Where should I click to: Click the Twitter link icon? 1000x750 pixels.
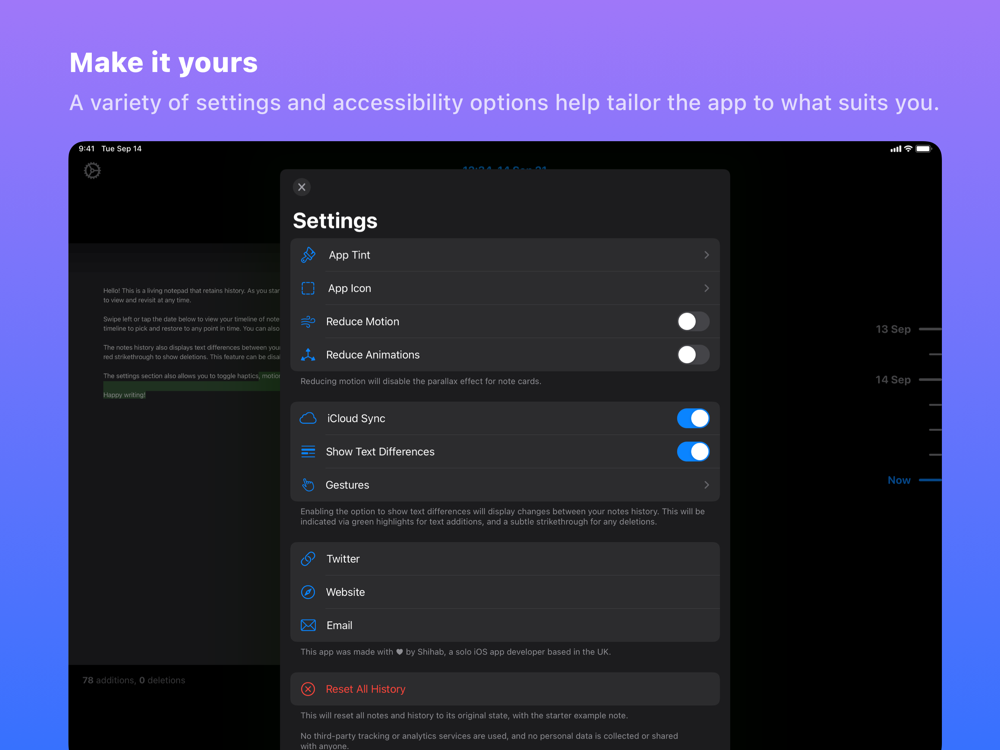tap(308, 559)
